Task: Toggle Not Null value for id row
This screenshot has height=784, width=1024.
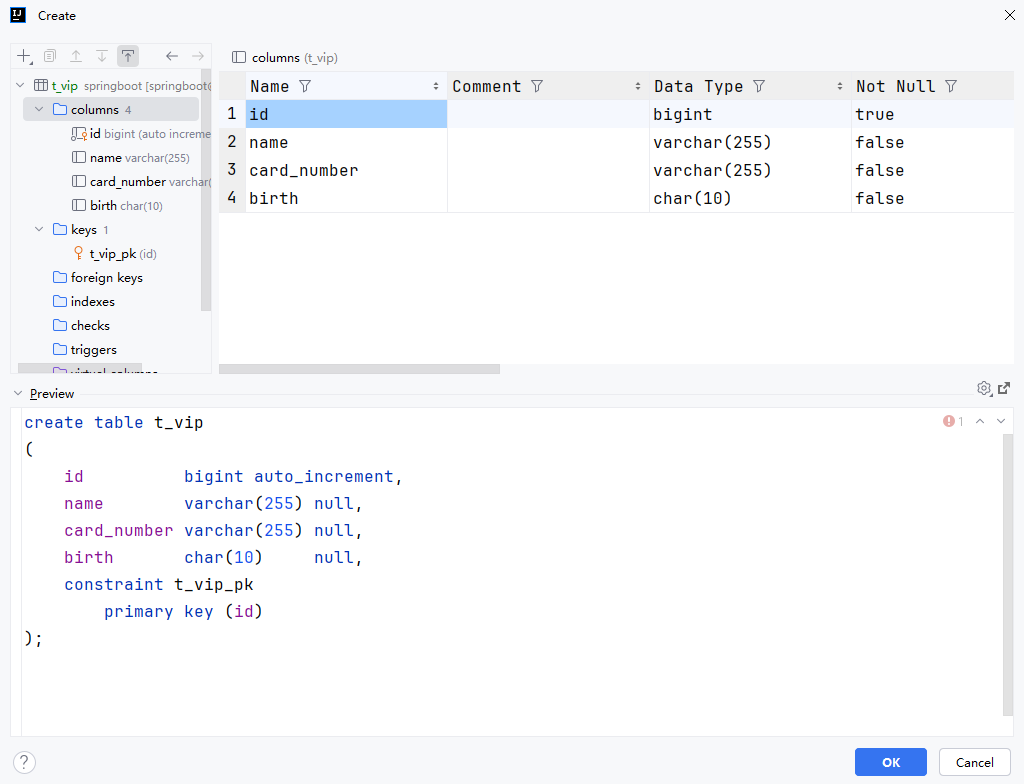Action: 875,115
